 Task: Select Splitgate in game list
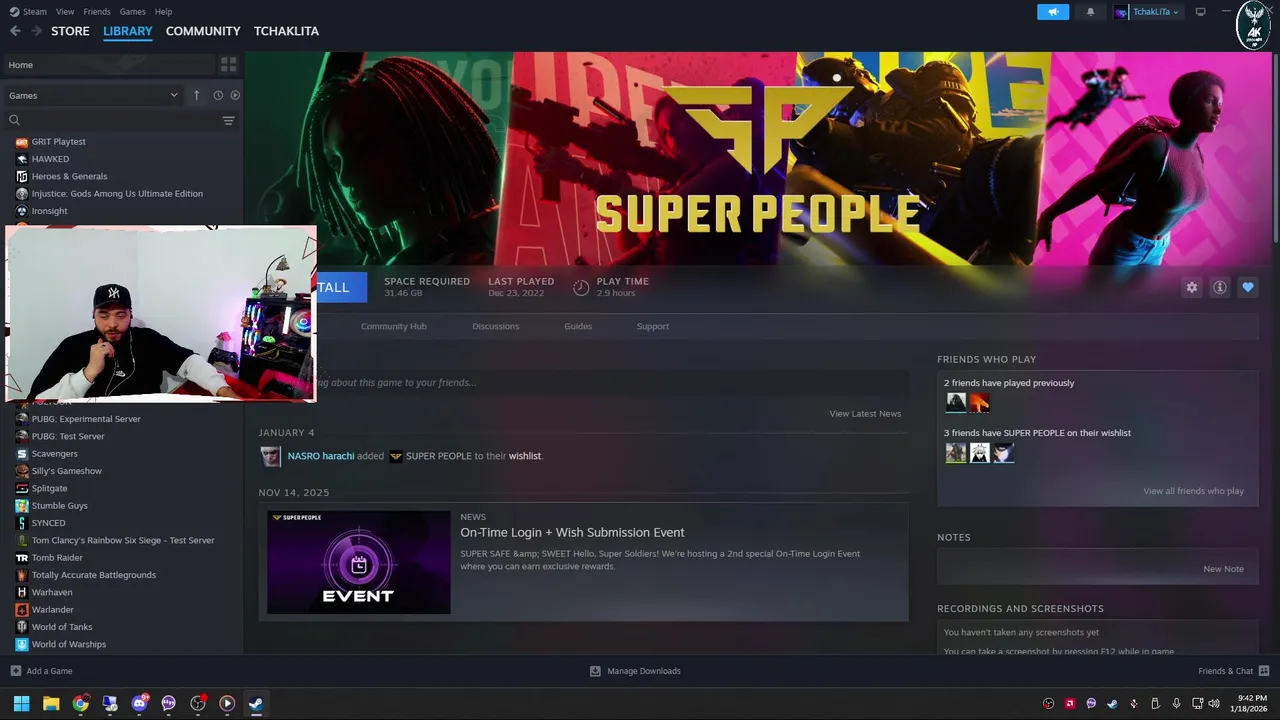[49, 488]
